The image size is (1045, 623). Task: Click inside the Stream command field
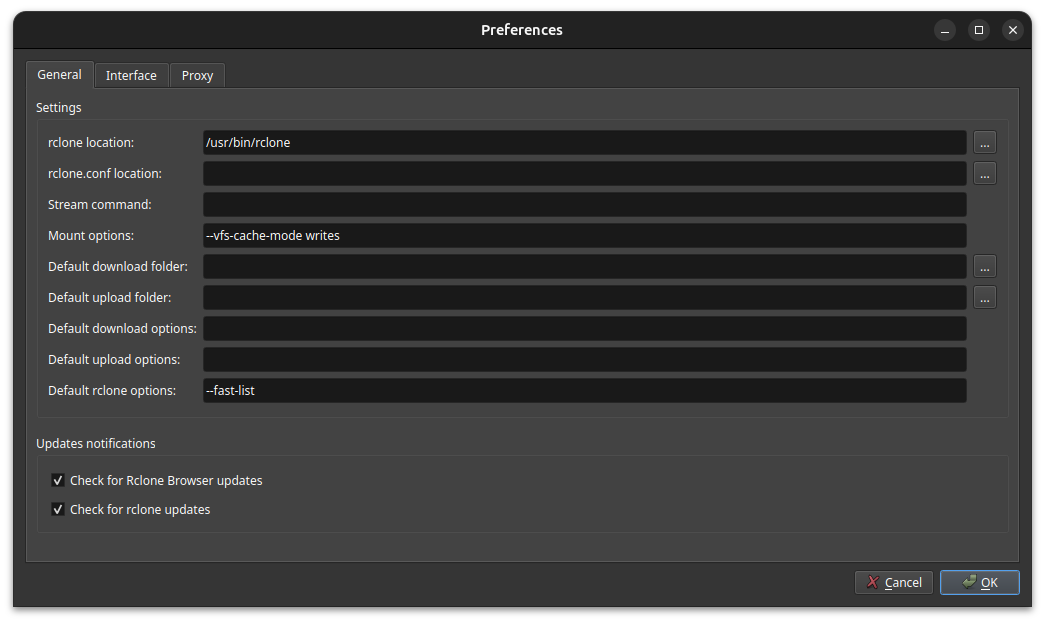[585, 204]
